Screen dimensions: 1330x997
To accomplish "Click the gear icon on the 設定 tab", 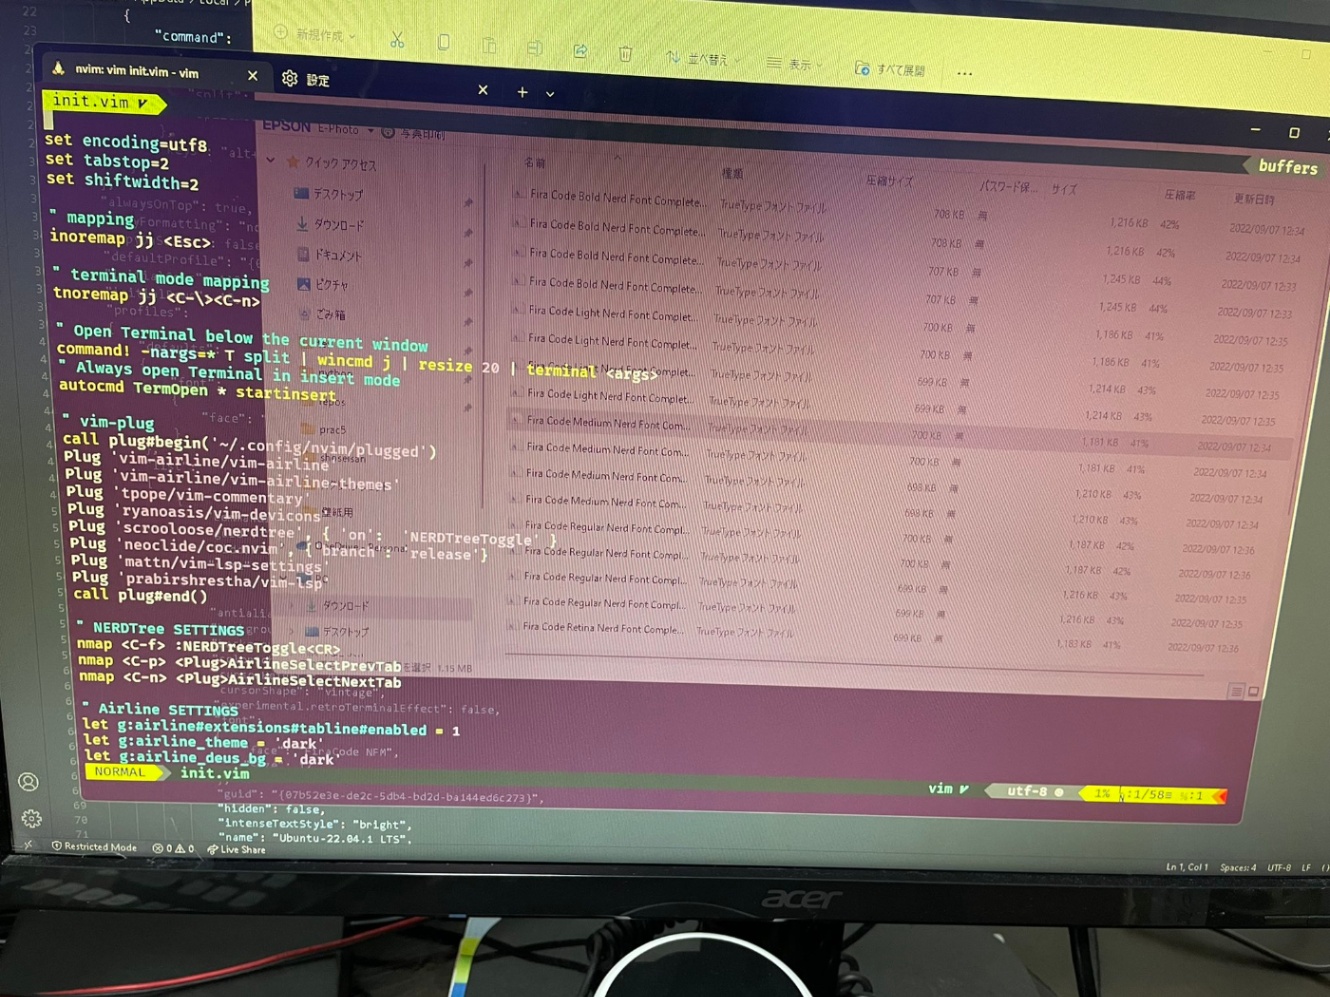I will coord(290,78).
